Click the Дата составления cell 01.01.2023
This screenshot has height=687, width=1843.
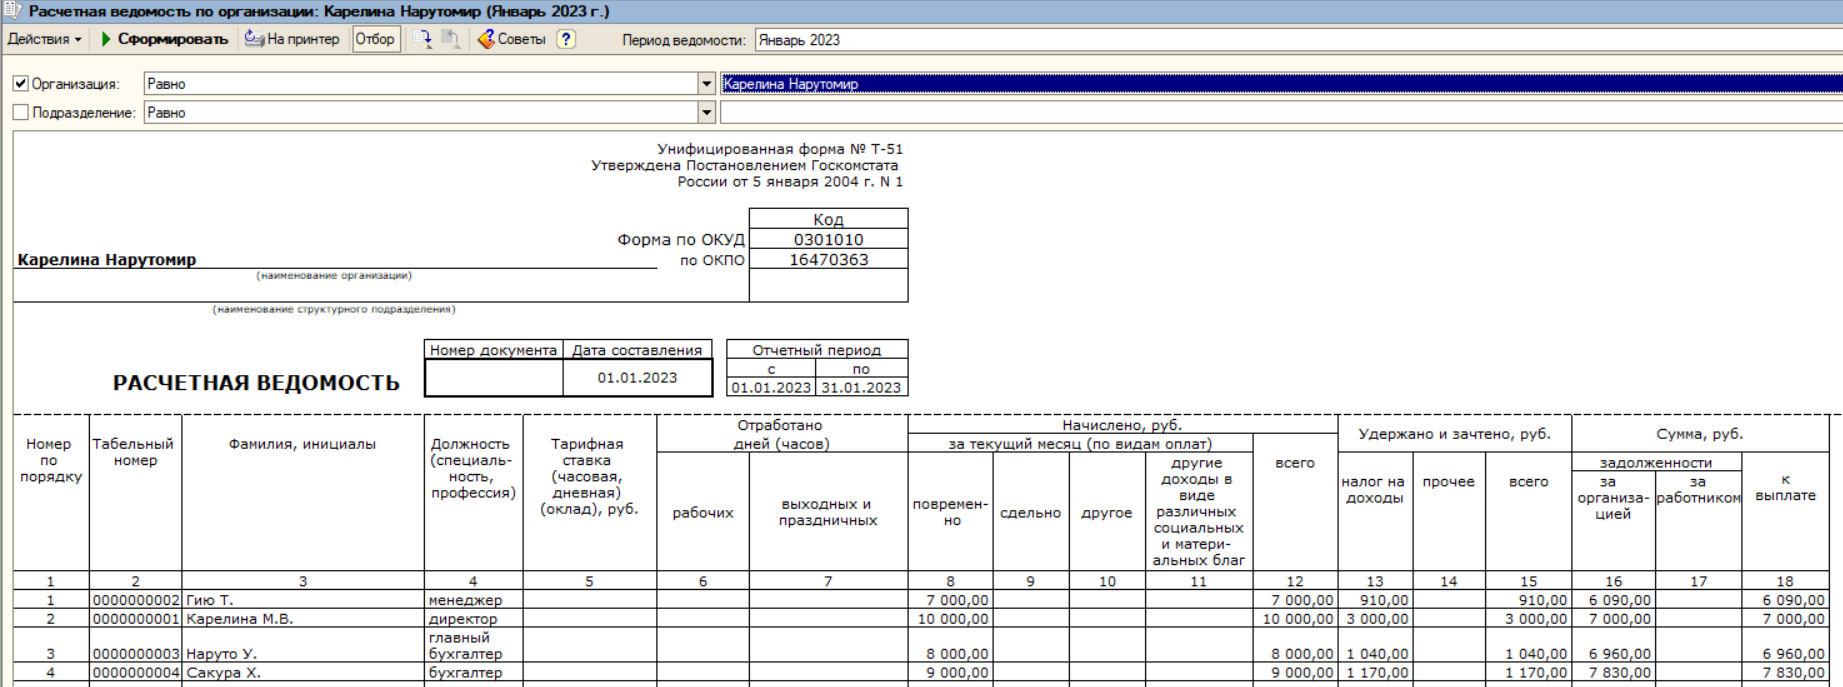pos(637,377)
